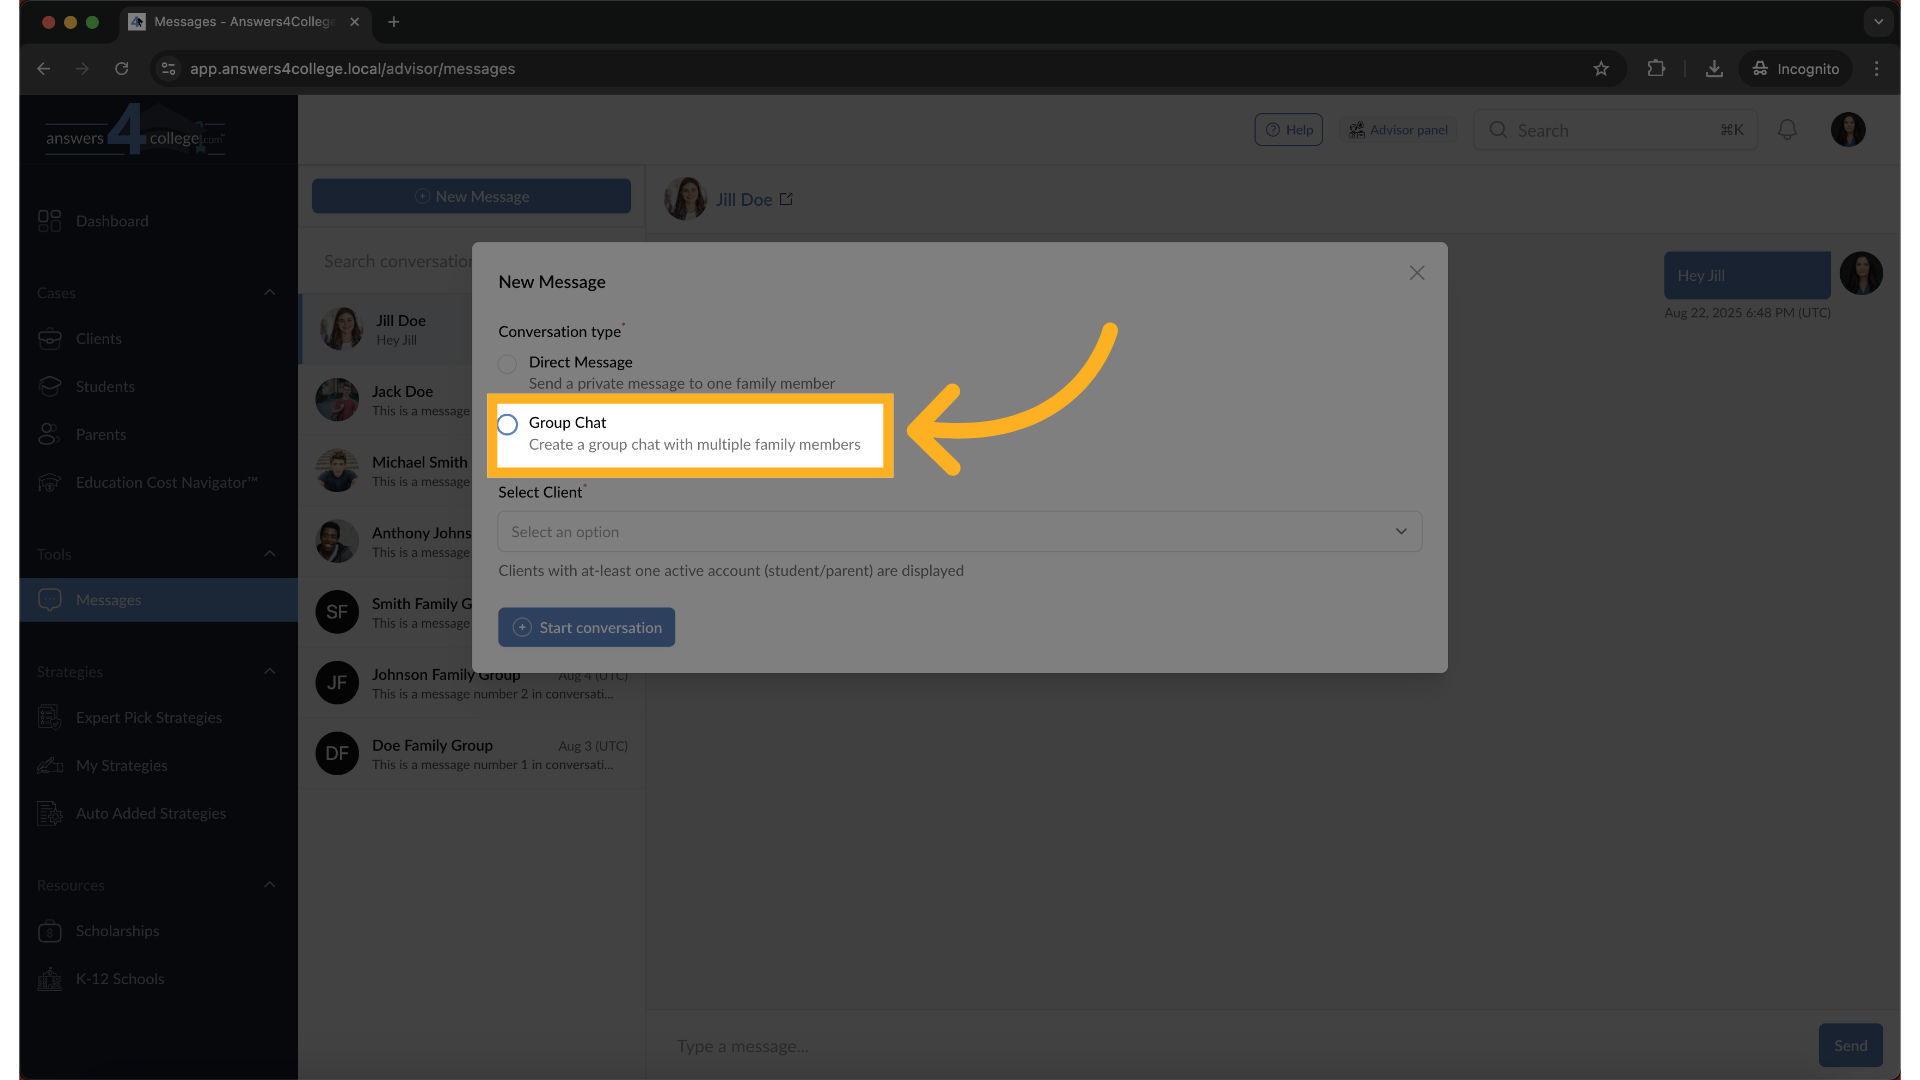The width and height of the screenshot is (1920, 1080).
Task: Collapse the Strategies section chevron
Action: 269,672
